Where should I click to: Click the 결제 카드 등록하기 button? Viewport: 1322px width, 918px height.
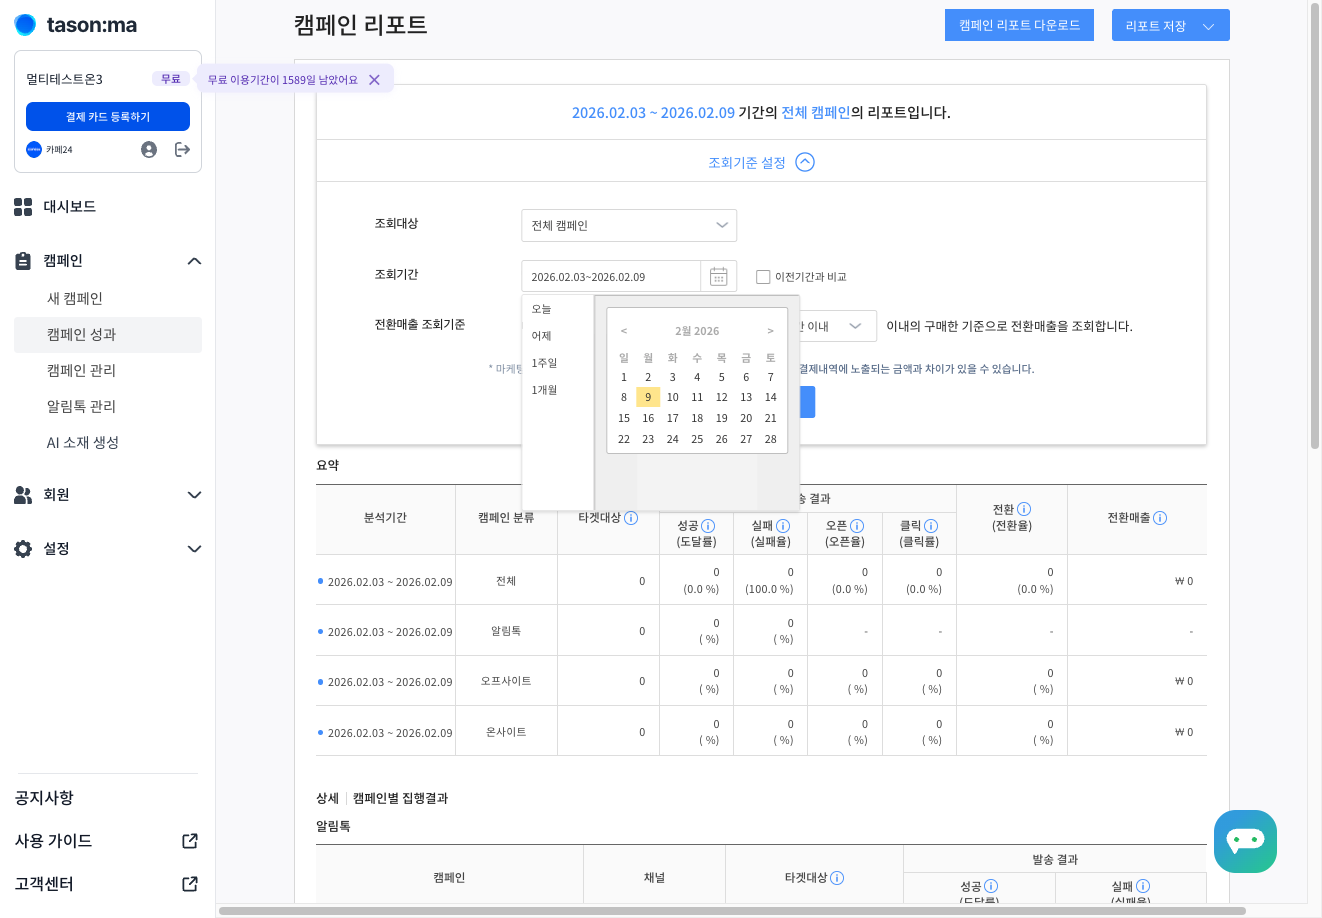click(x=108, y=116)
